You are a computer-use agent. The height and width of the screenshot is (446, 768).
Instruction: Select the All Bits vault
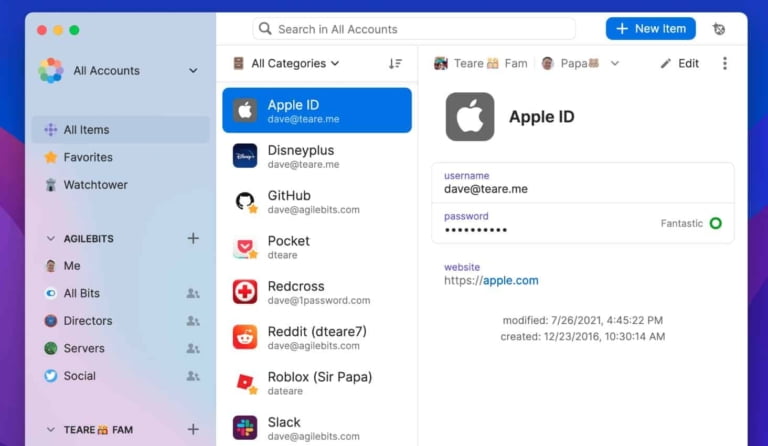click(x=120, y=293)
